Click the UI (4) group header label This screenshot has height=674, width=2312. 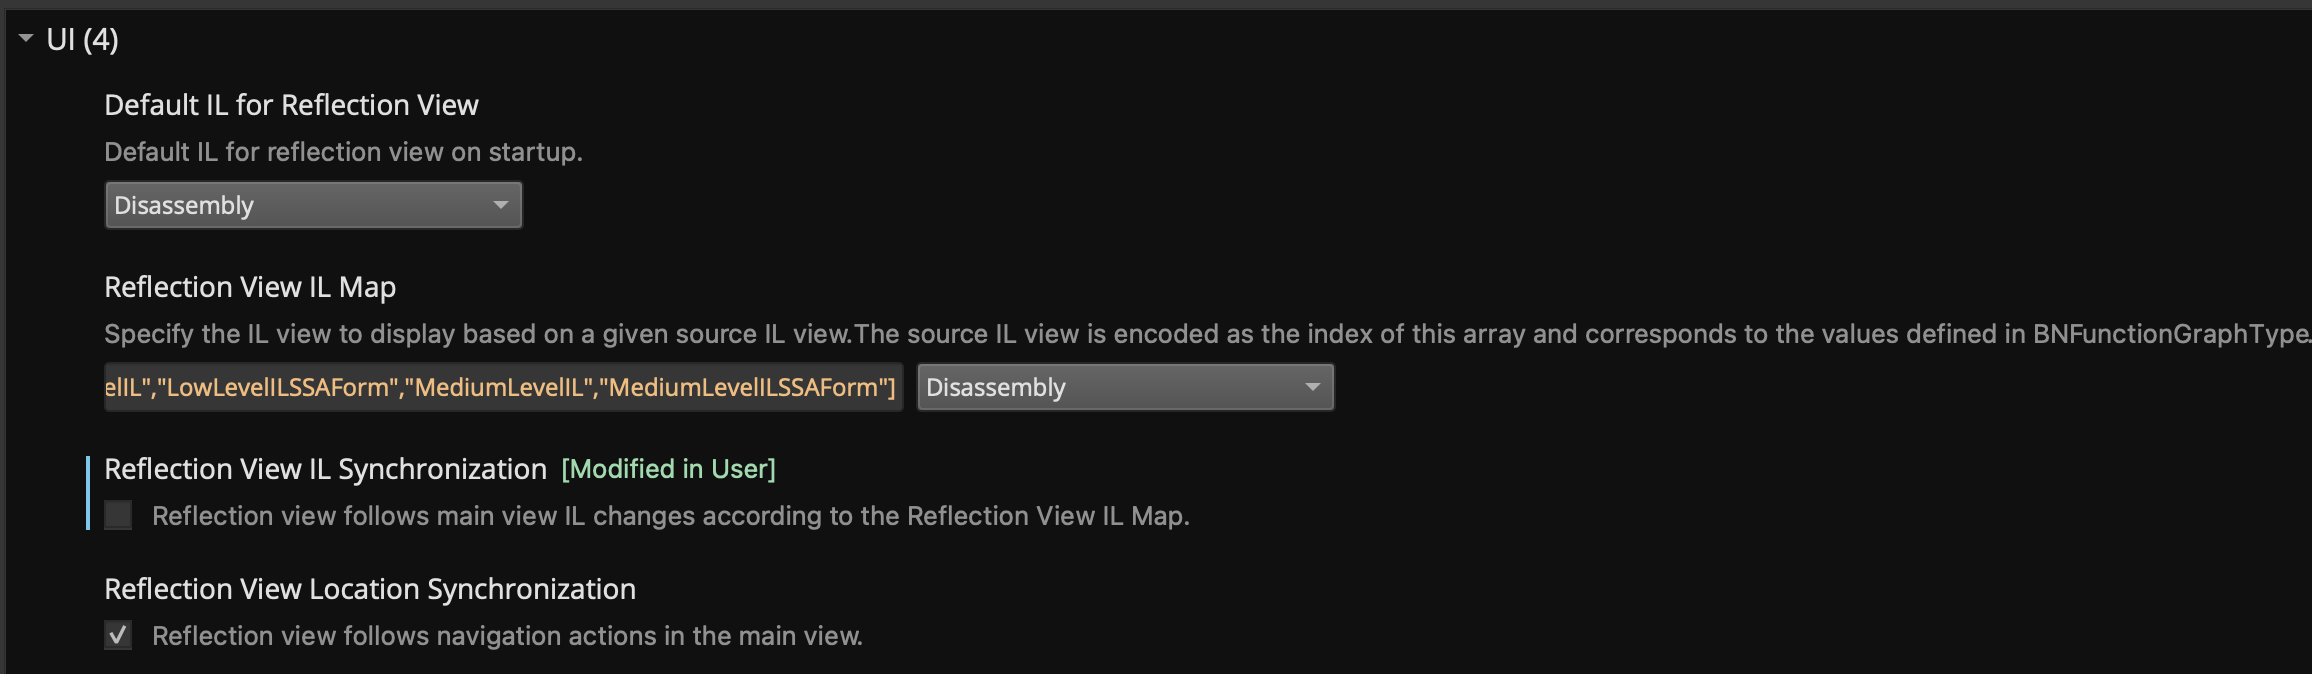pos(82,39)
